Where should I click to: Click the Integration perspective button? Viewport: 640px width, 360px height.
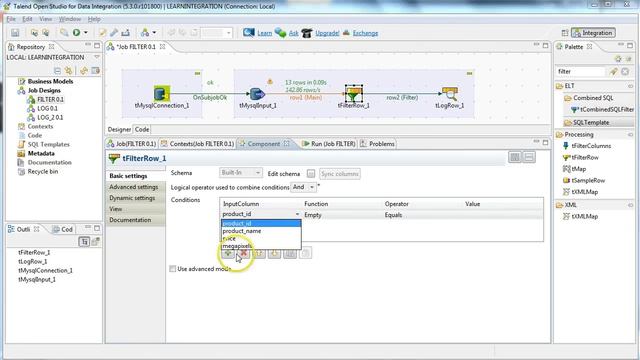coord(593,33)
